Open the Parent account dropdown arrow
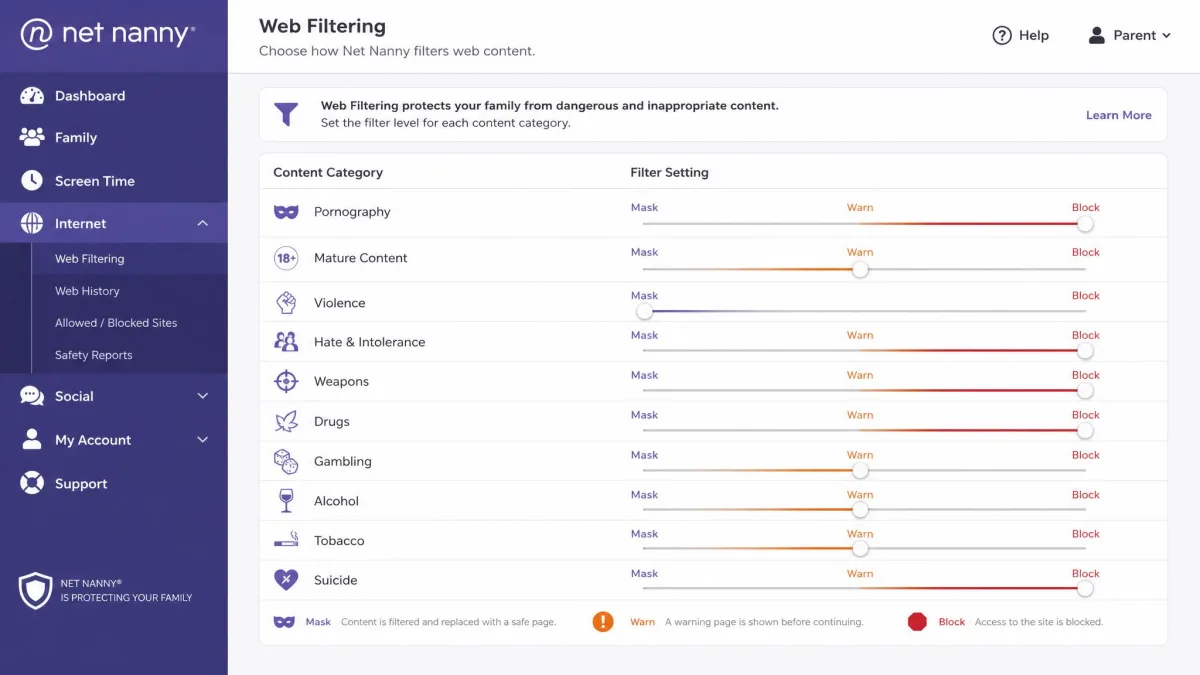 (1166, 35)
